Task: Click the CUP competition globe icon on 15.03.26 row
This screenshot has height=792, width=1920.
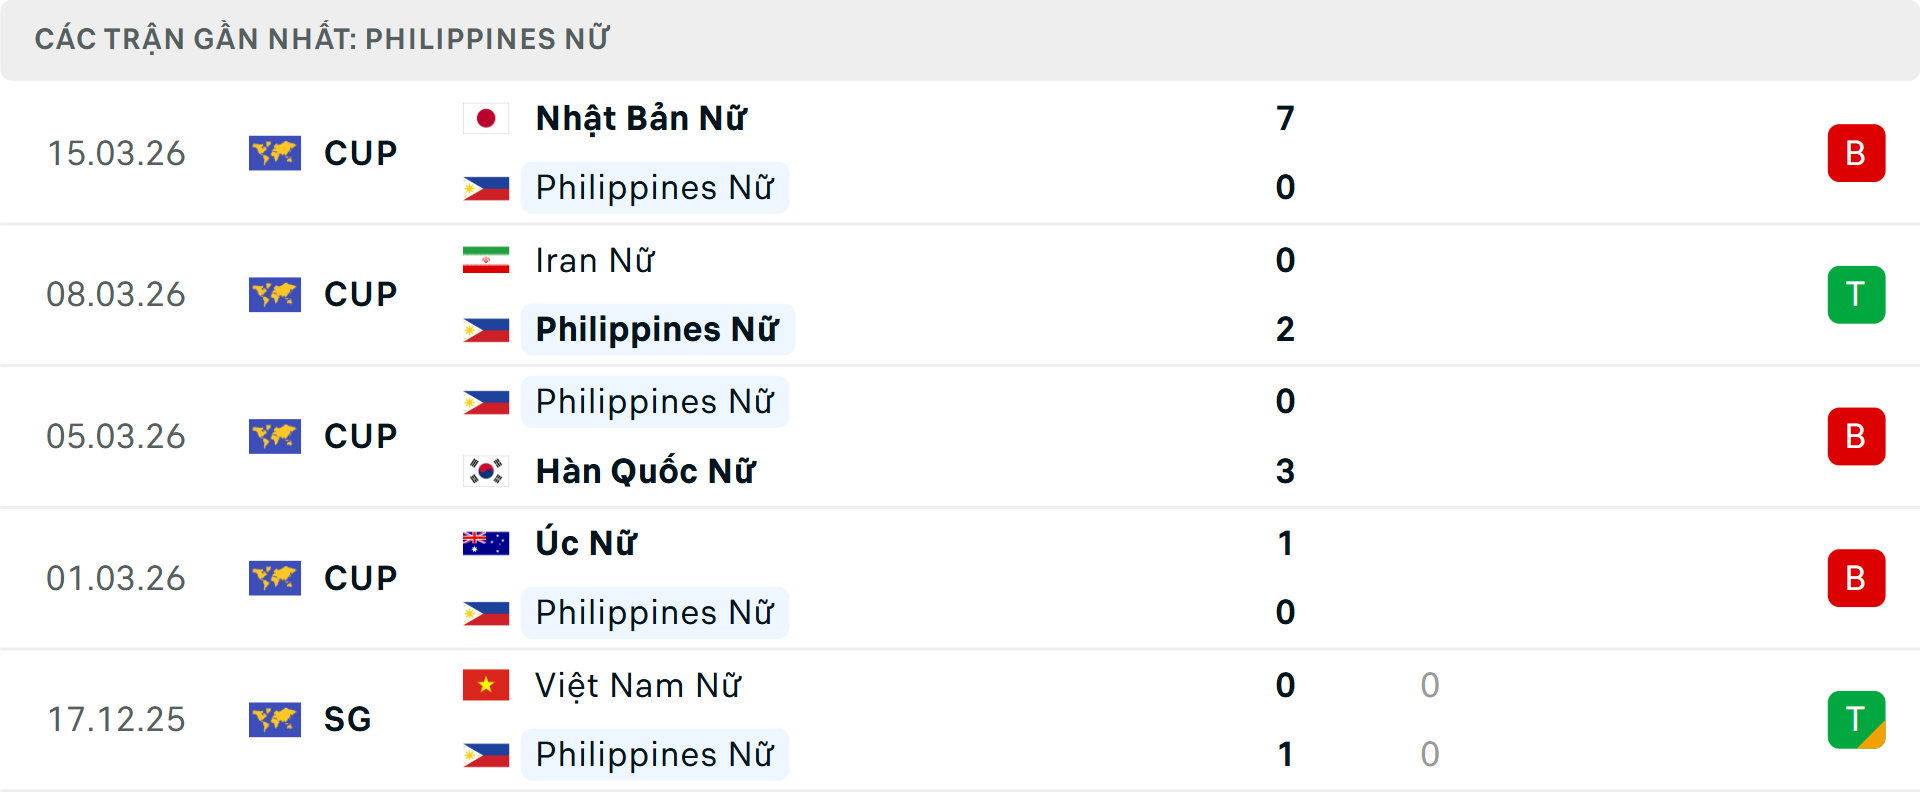Action: pyautogui.click(x=275, y=153)
